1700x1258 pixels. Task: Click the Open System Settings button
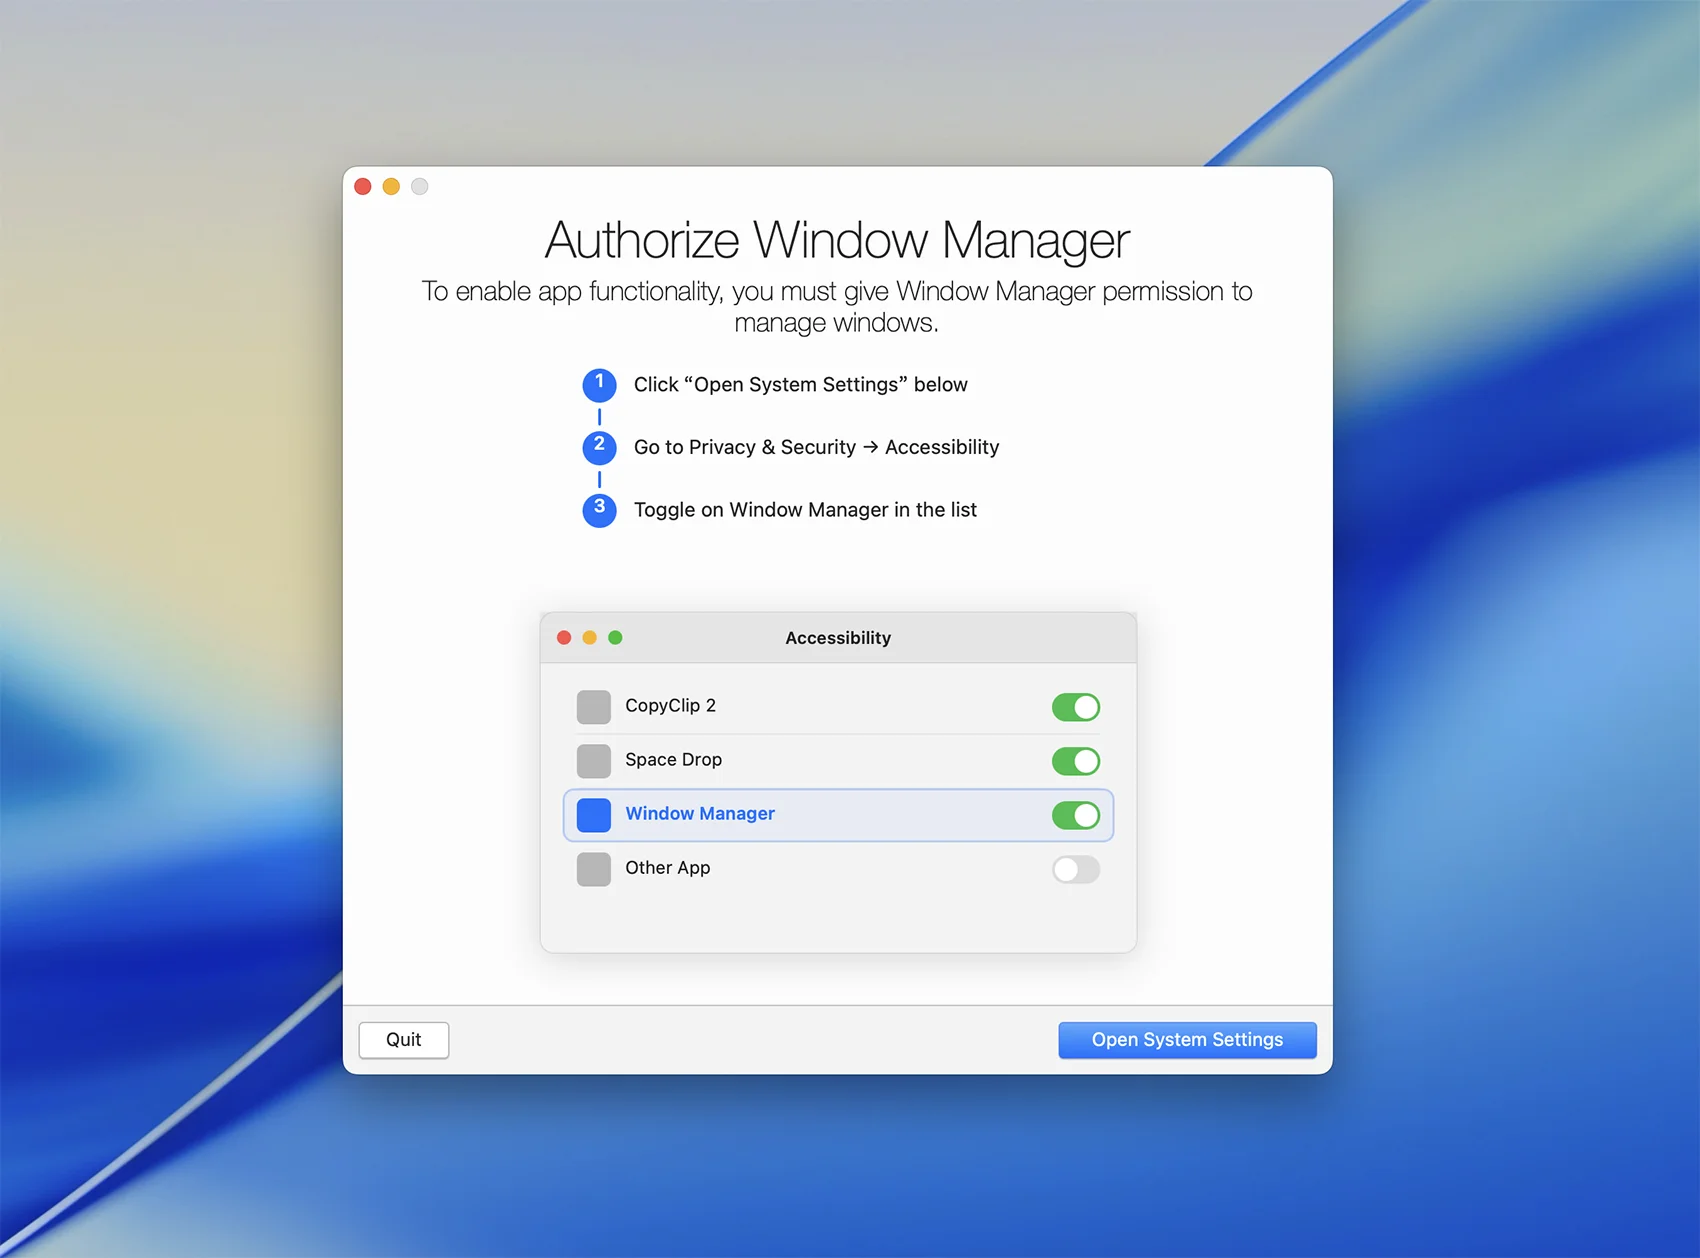point(1186,1040)
